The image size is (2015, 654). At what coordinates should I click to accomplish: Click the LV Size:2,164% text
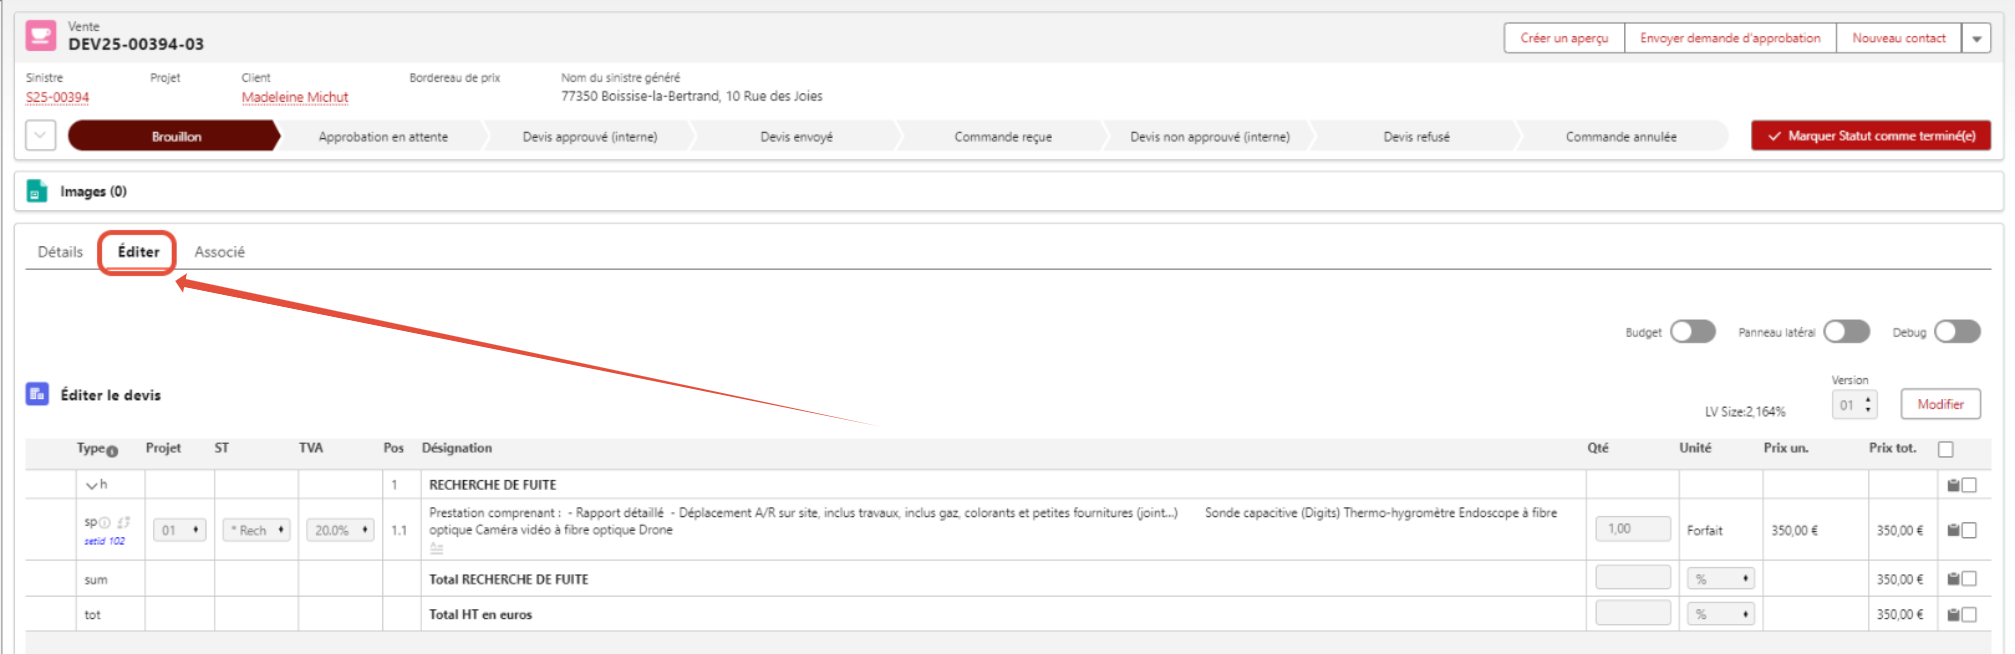[x=1745, y=412]
